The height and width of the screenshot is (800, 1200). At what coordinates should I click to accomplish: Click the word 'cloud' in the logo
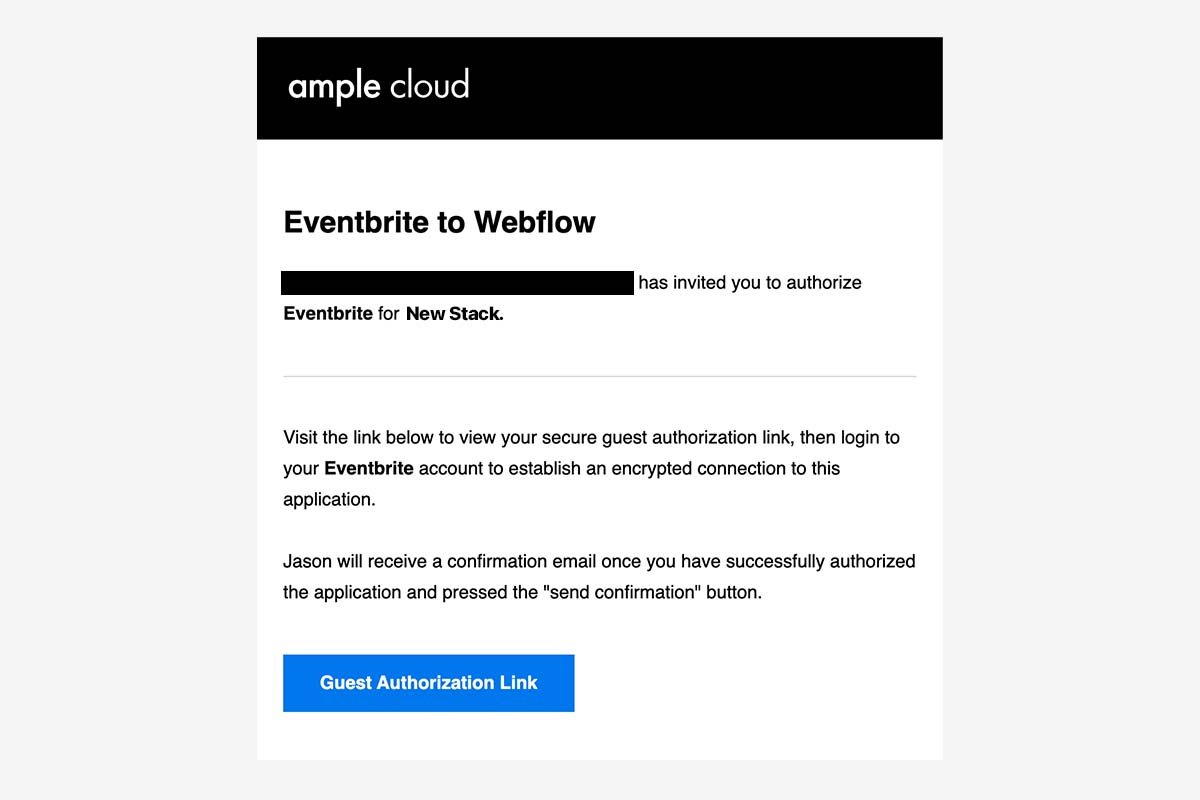[x=429, y=85]
